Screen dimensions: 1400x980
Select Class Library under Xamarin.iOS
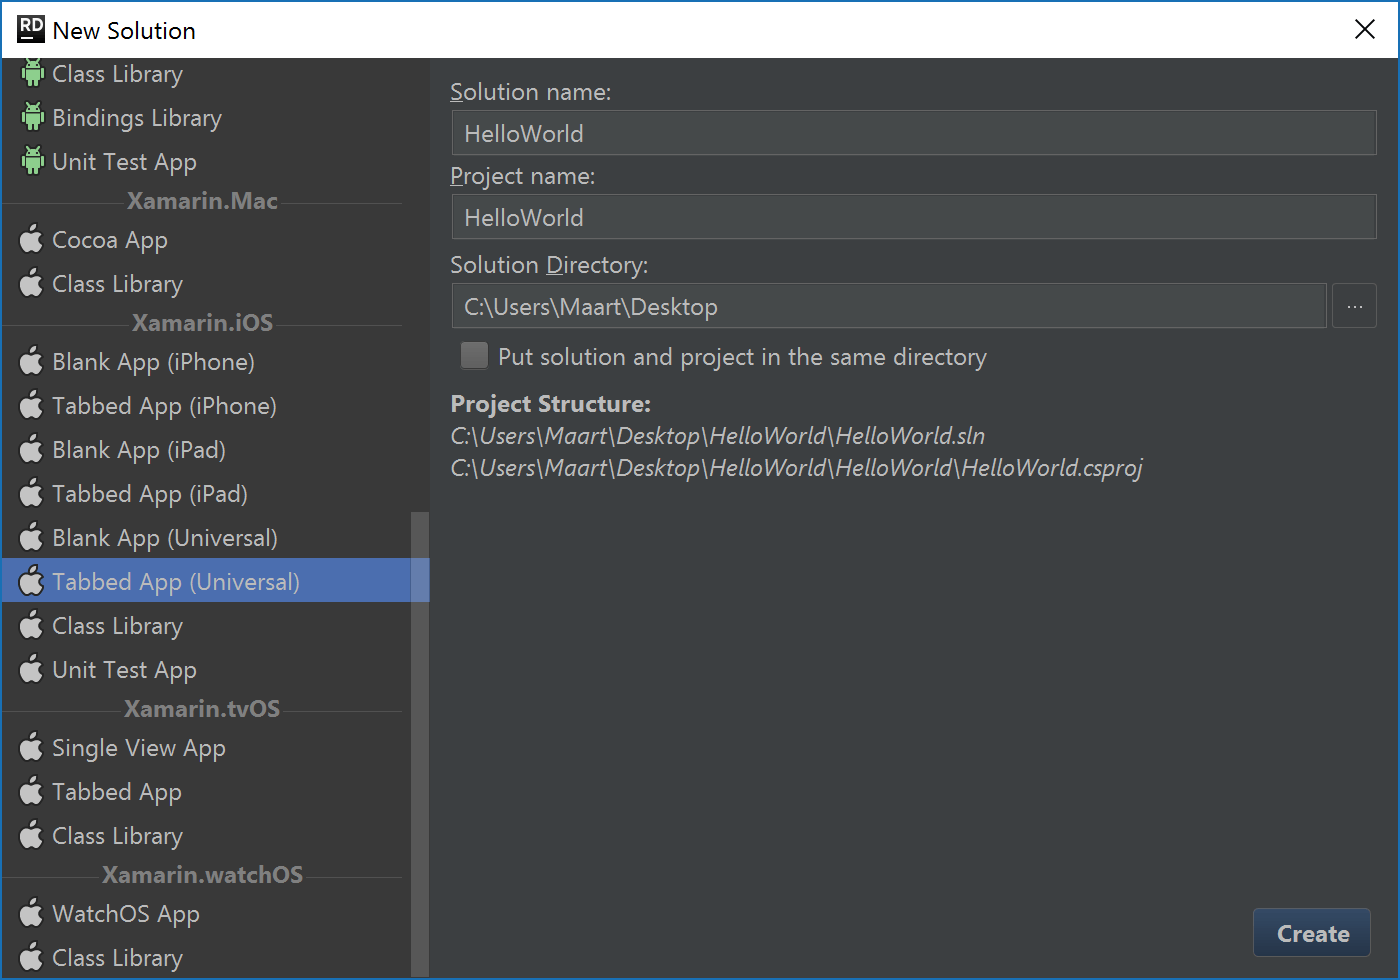(x=206, y=626)
